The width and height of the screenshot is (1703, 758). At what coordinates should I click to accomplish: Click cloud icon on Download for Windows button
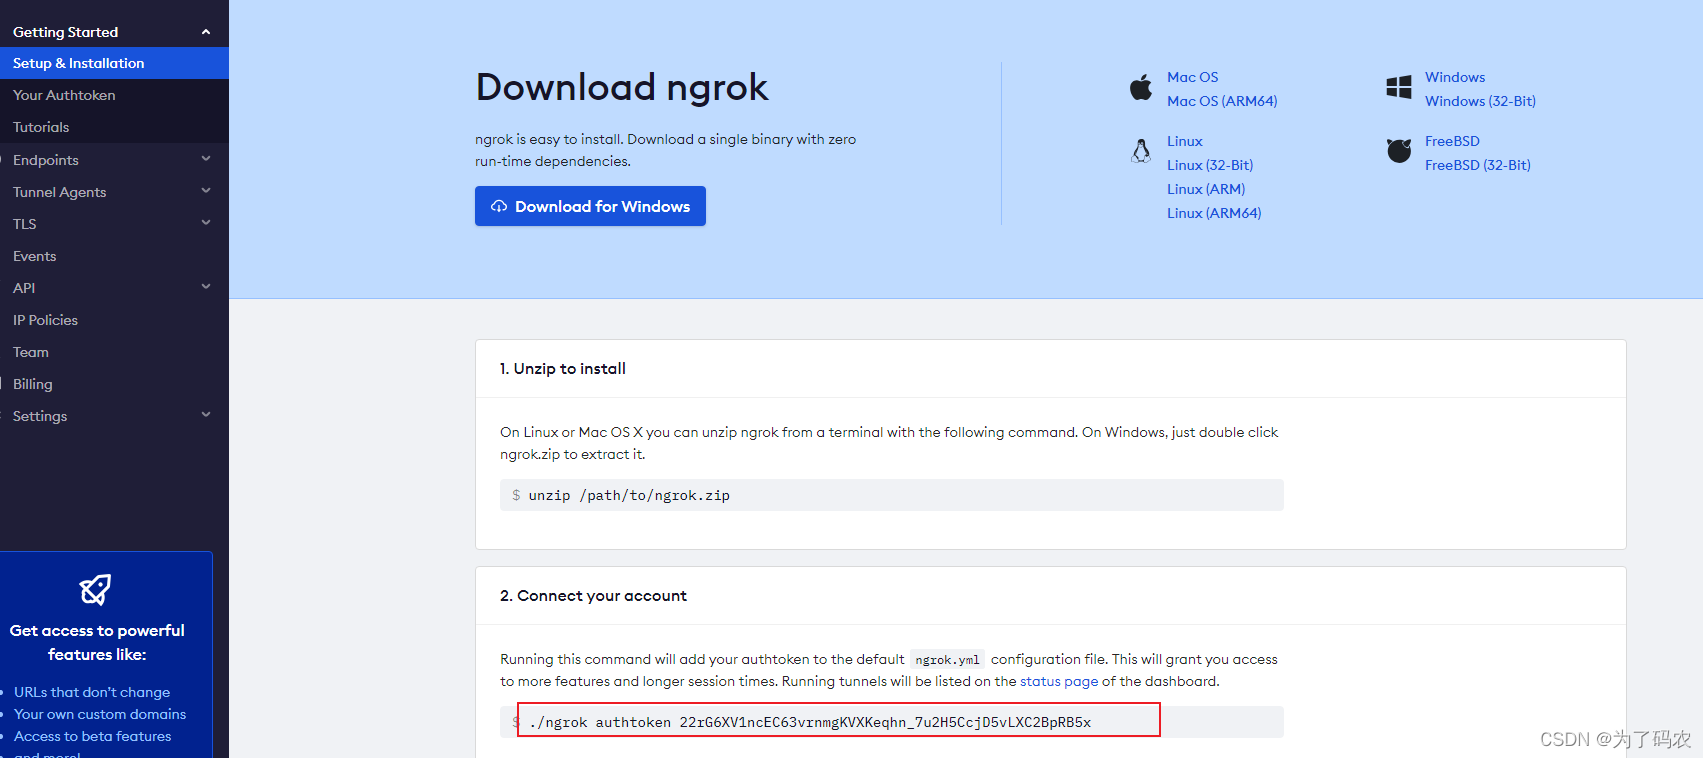[x=499, y=206]
